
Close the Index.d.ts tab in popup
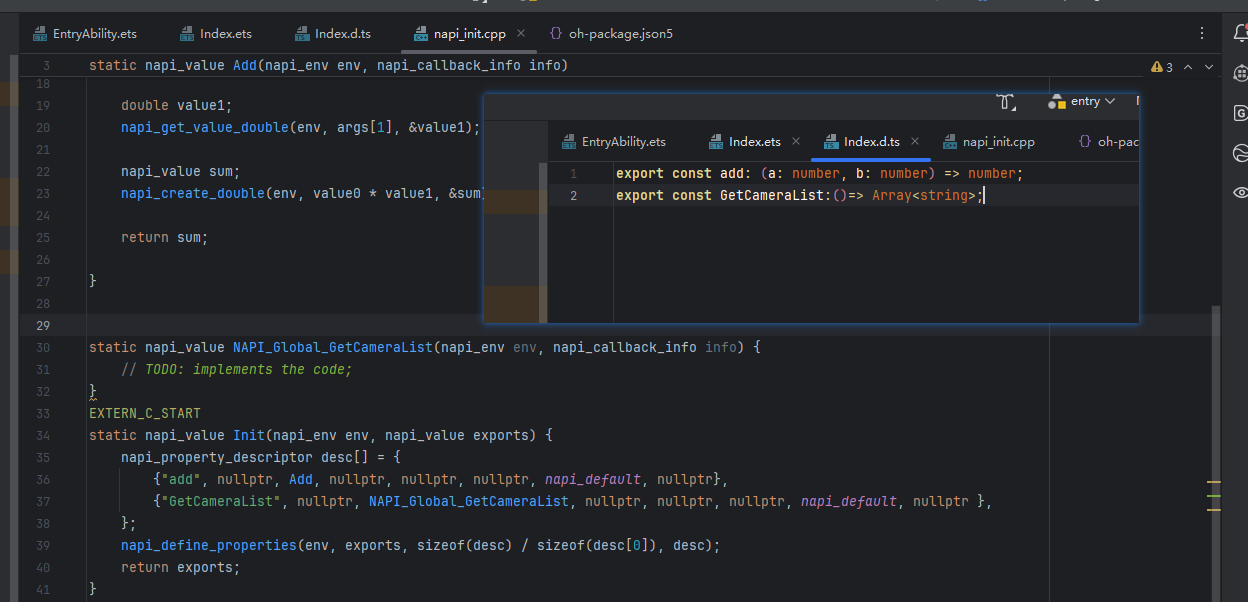(x=914, y=142)
